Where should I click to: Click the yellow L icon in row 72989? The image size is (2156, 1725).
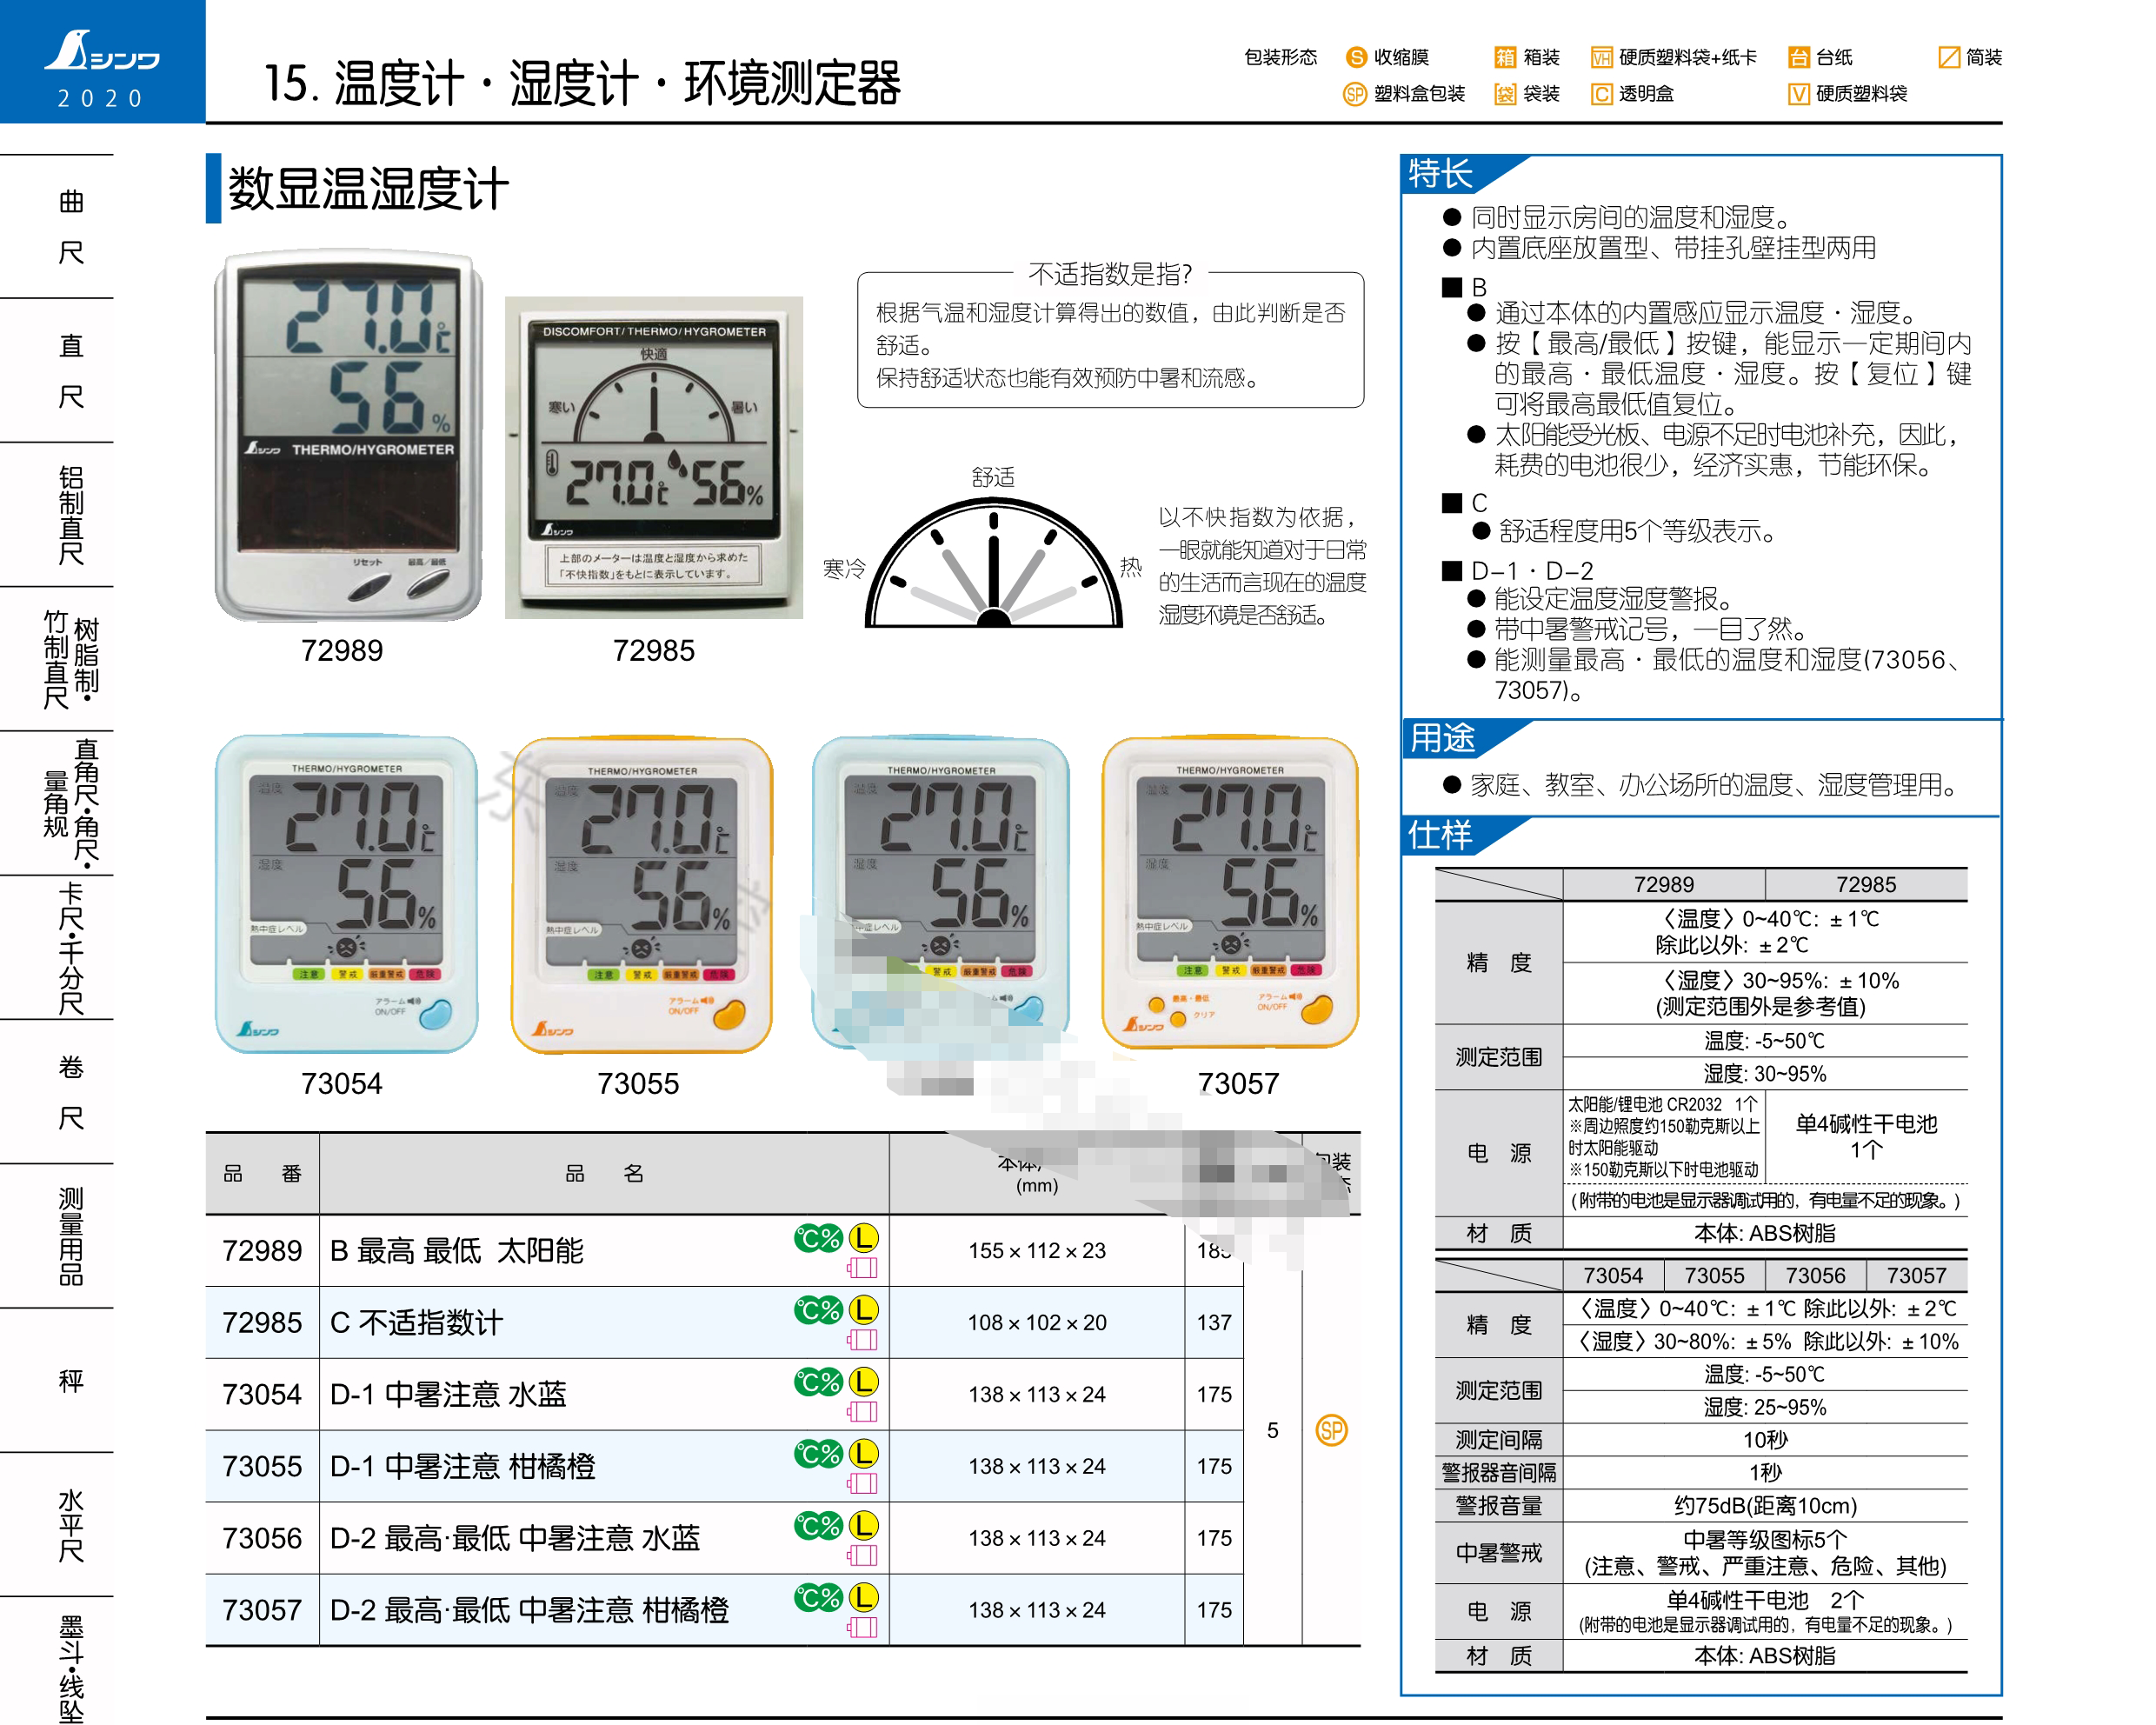863,1237
